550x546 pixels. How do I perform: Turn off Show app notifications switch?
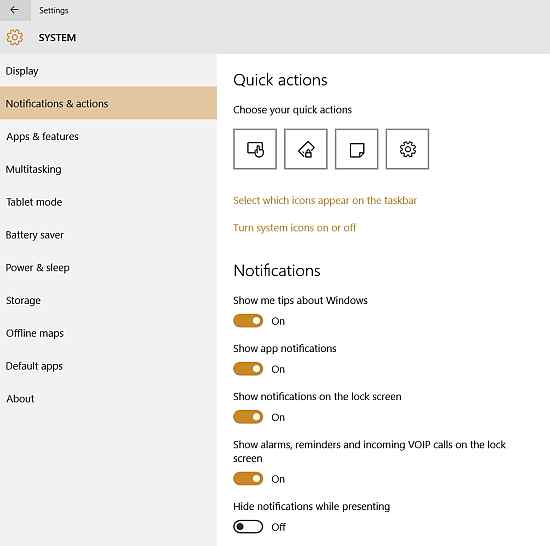coord(248,369)
